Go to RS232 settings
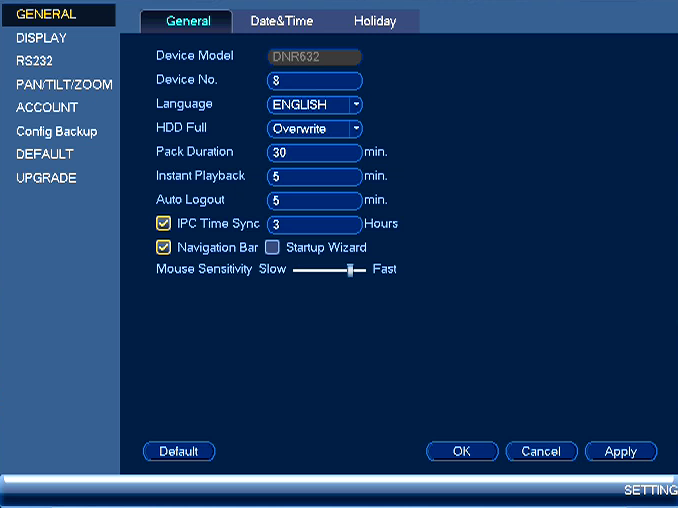 pyautogui.click(x=34, y=61)
